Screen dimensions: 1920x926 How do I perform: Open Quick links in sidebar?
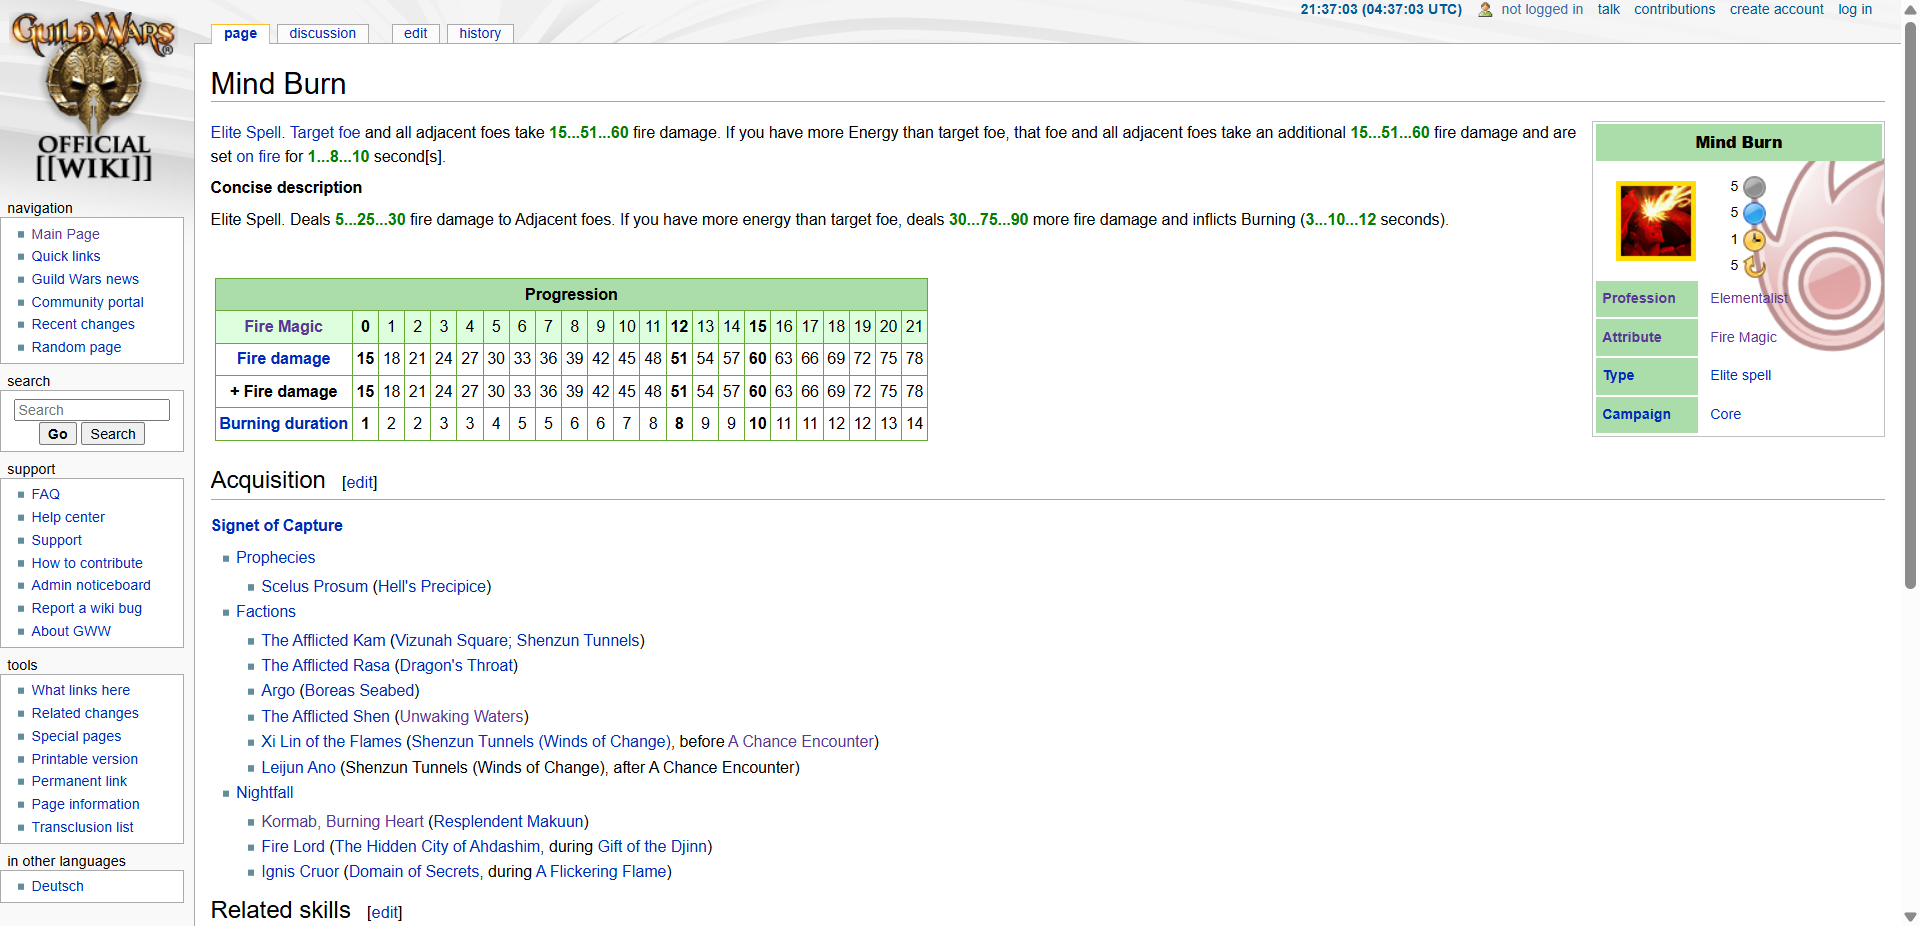tap(66, 256)
